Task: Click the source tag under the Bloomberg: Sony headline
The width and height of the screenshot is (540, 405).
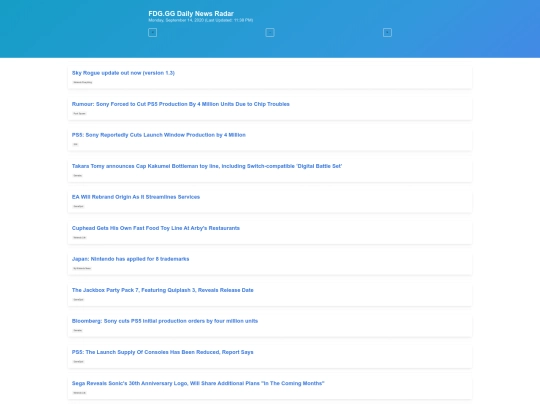Action: [x=77, y=330]
